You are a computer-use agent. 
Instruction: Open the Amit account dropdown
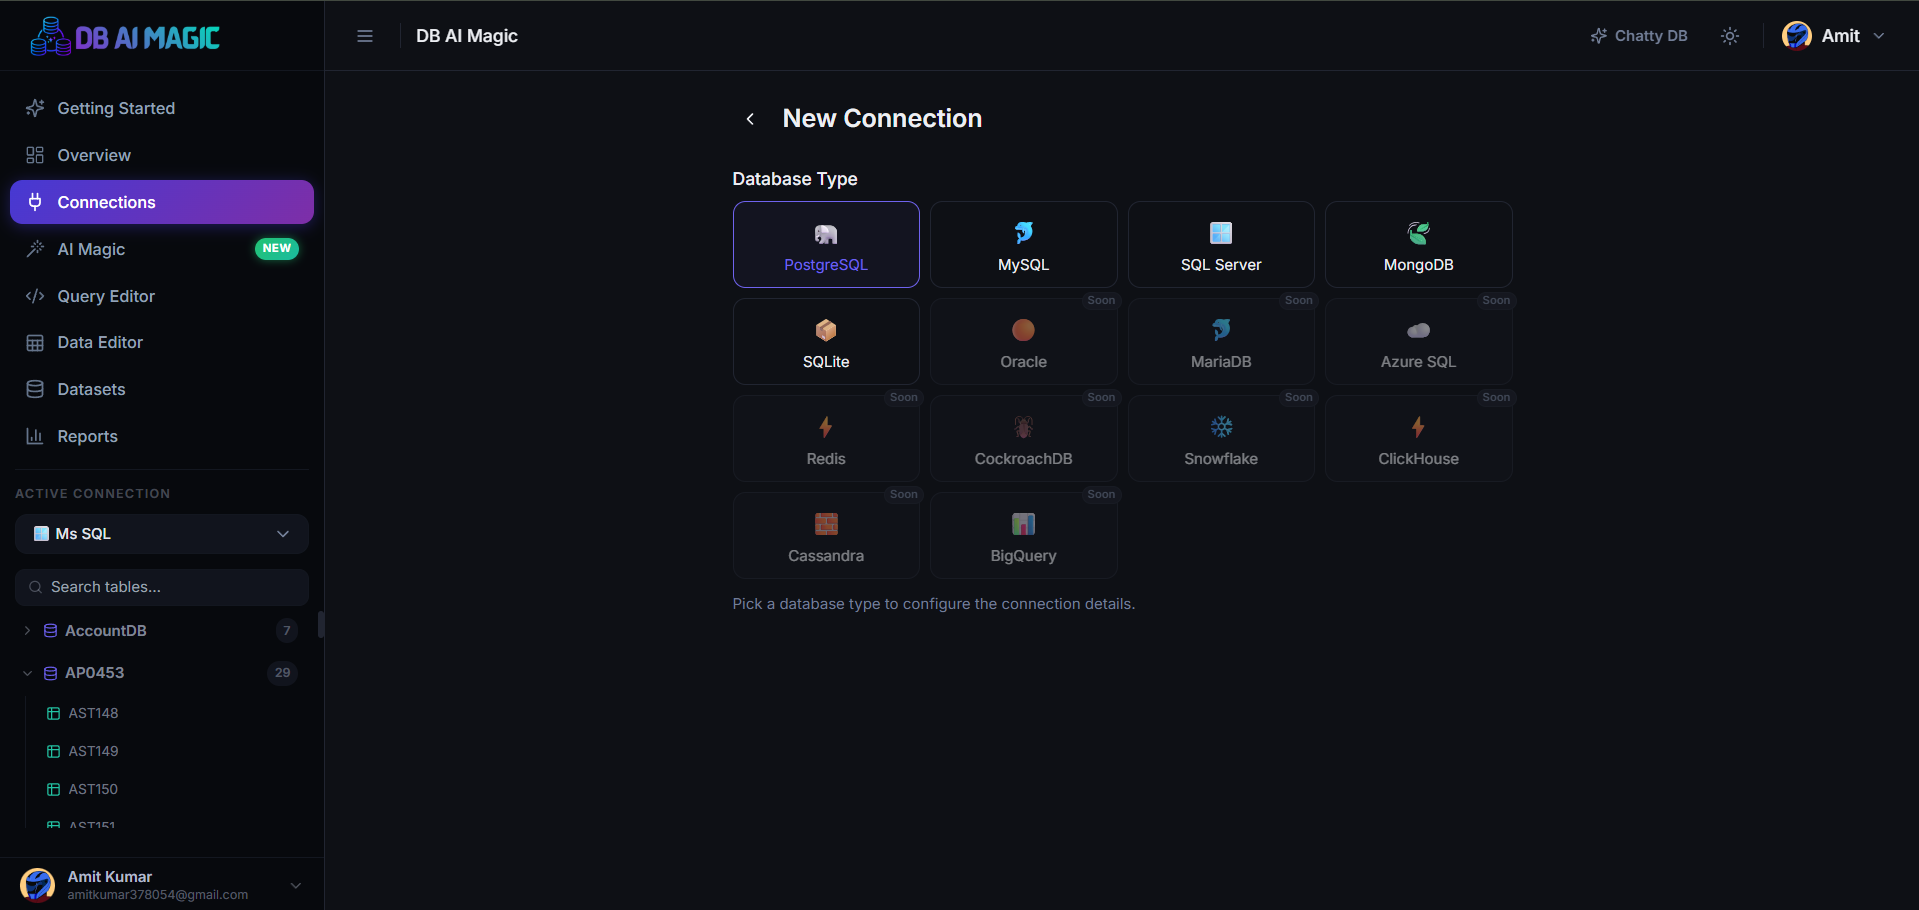pyautogui.click(x=1834, y=36)
